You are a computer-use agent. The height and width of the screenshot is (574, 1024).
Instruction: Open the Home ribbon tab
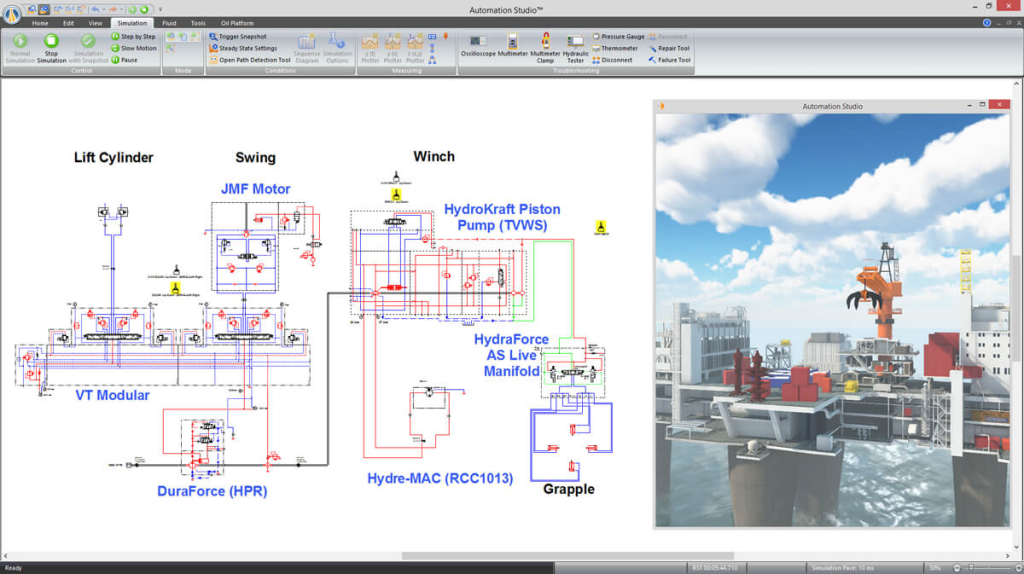click(x=40, y=23)
